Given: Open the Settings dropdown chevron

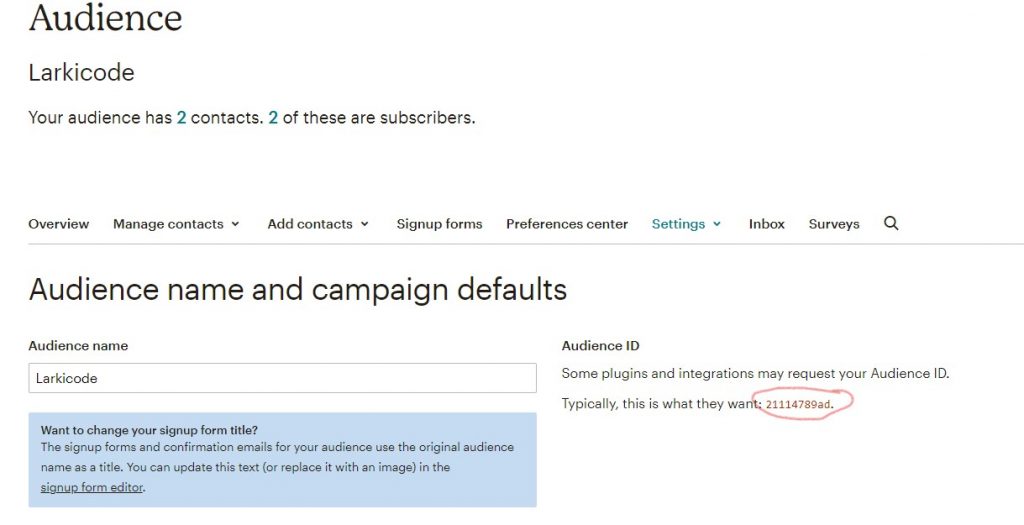Looking at the screenshot, I should 716,224.
